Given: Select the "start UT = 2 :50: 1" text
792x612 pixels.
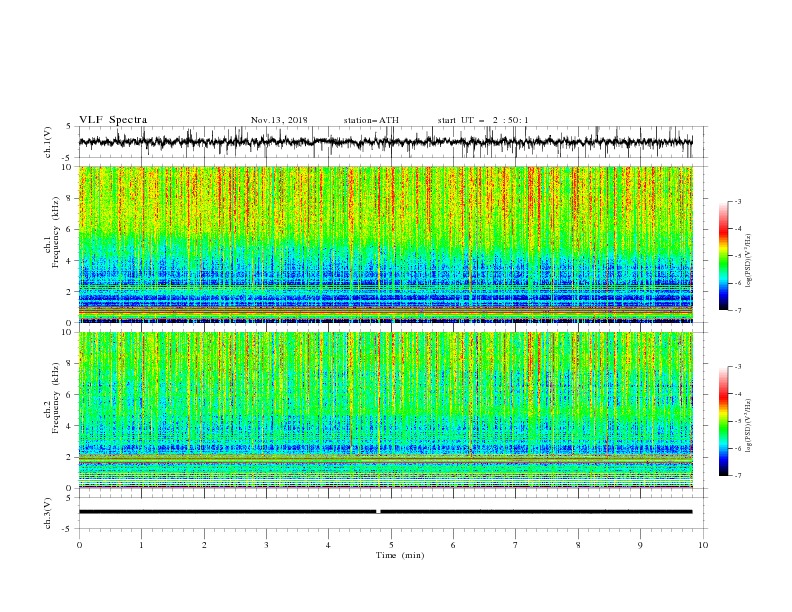Looking at the screenshot, I should click(x=483, y=120).
